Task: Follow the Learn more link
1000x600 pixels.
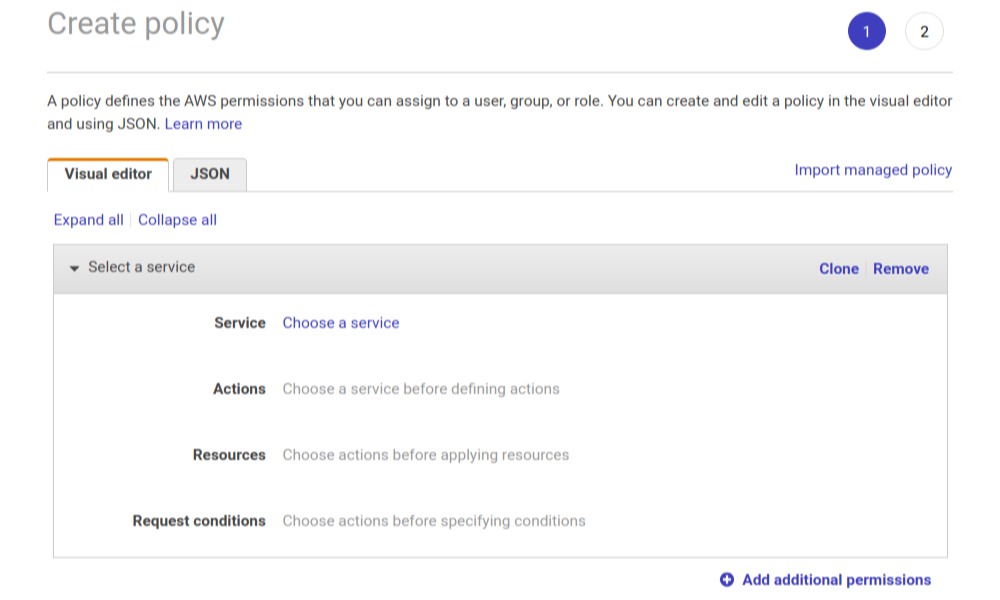Action: 203,124
